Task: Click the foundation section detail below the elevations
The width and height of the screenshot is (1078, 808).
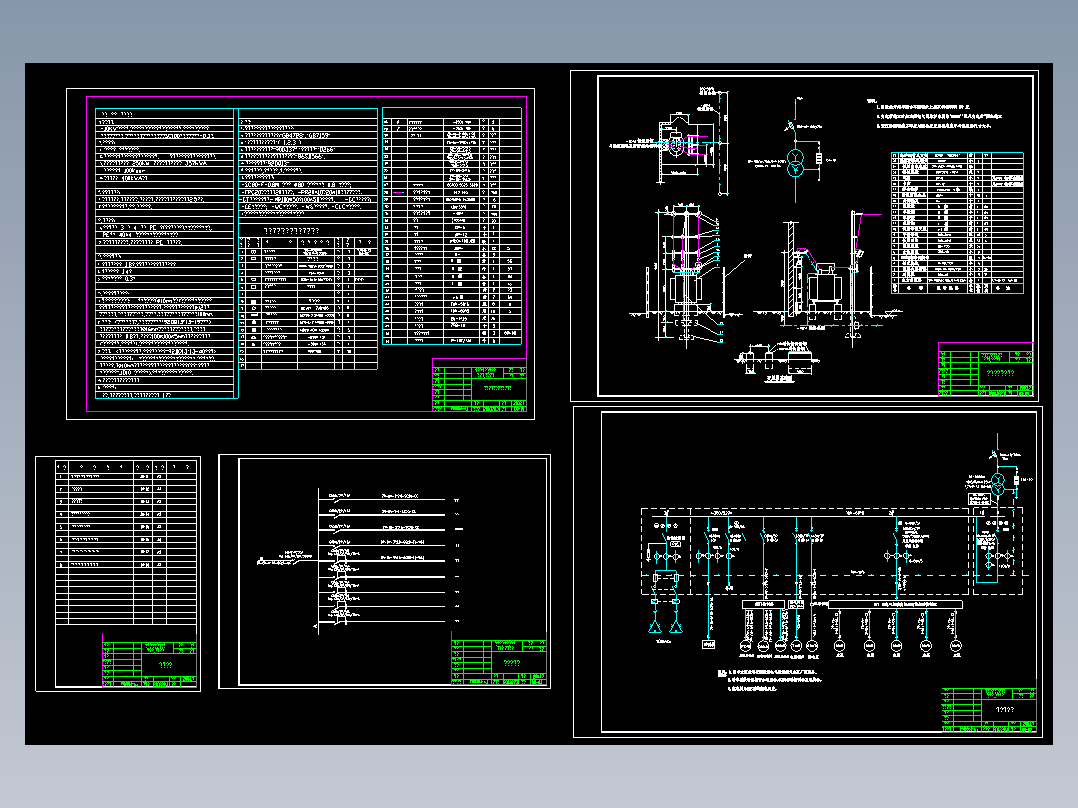Action: pyautogui.click(x=777, y=362)
